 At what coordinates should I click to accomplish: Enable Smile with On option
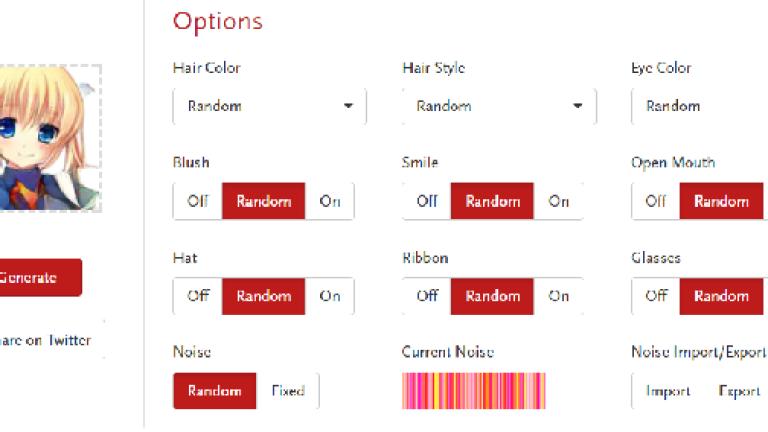(x=558, y=201)
